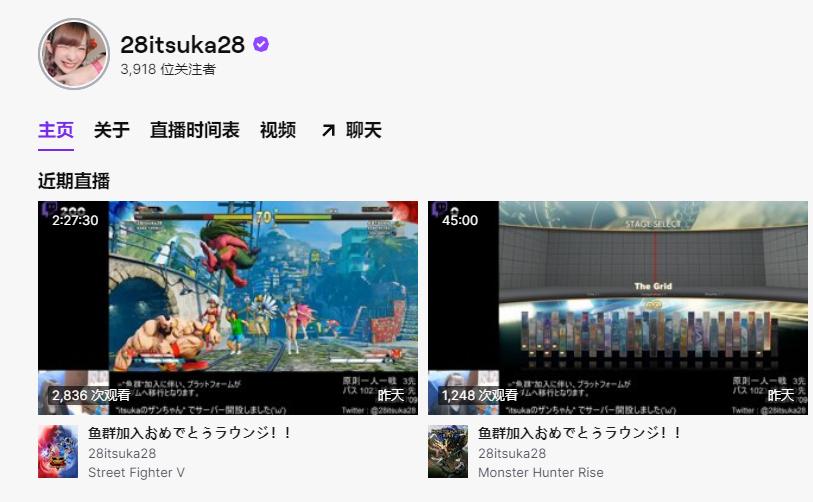This screenshot has width=813, height=502.
Task: Click the 近期直播 section heading
Action: [74, 181]
